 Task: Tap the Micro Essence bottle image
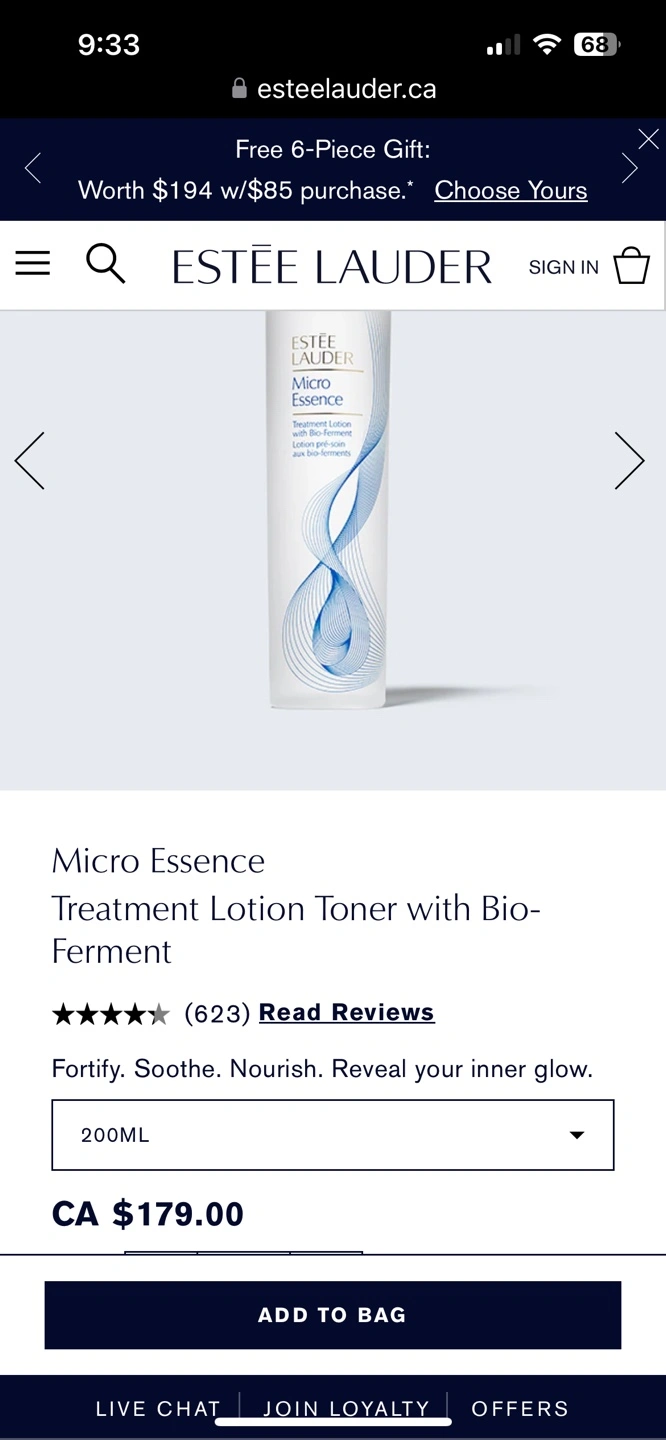tap(328, 510)
